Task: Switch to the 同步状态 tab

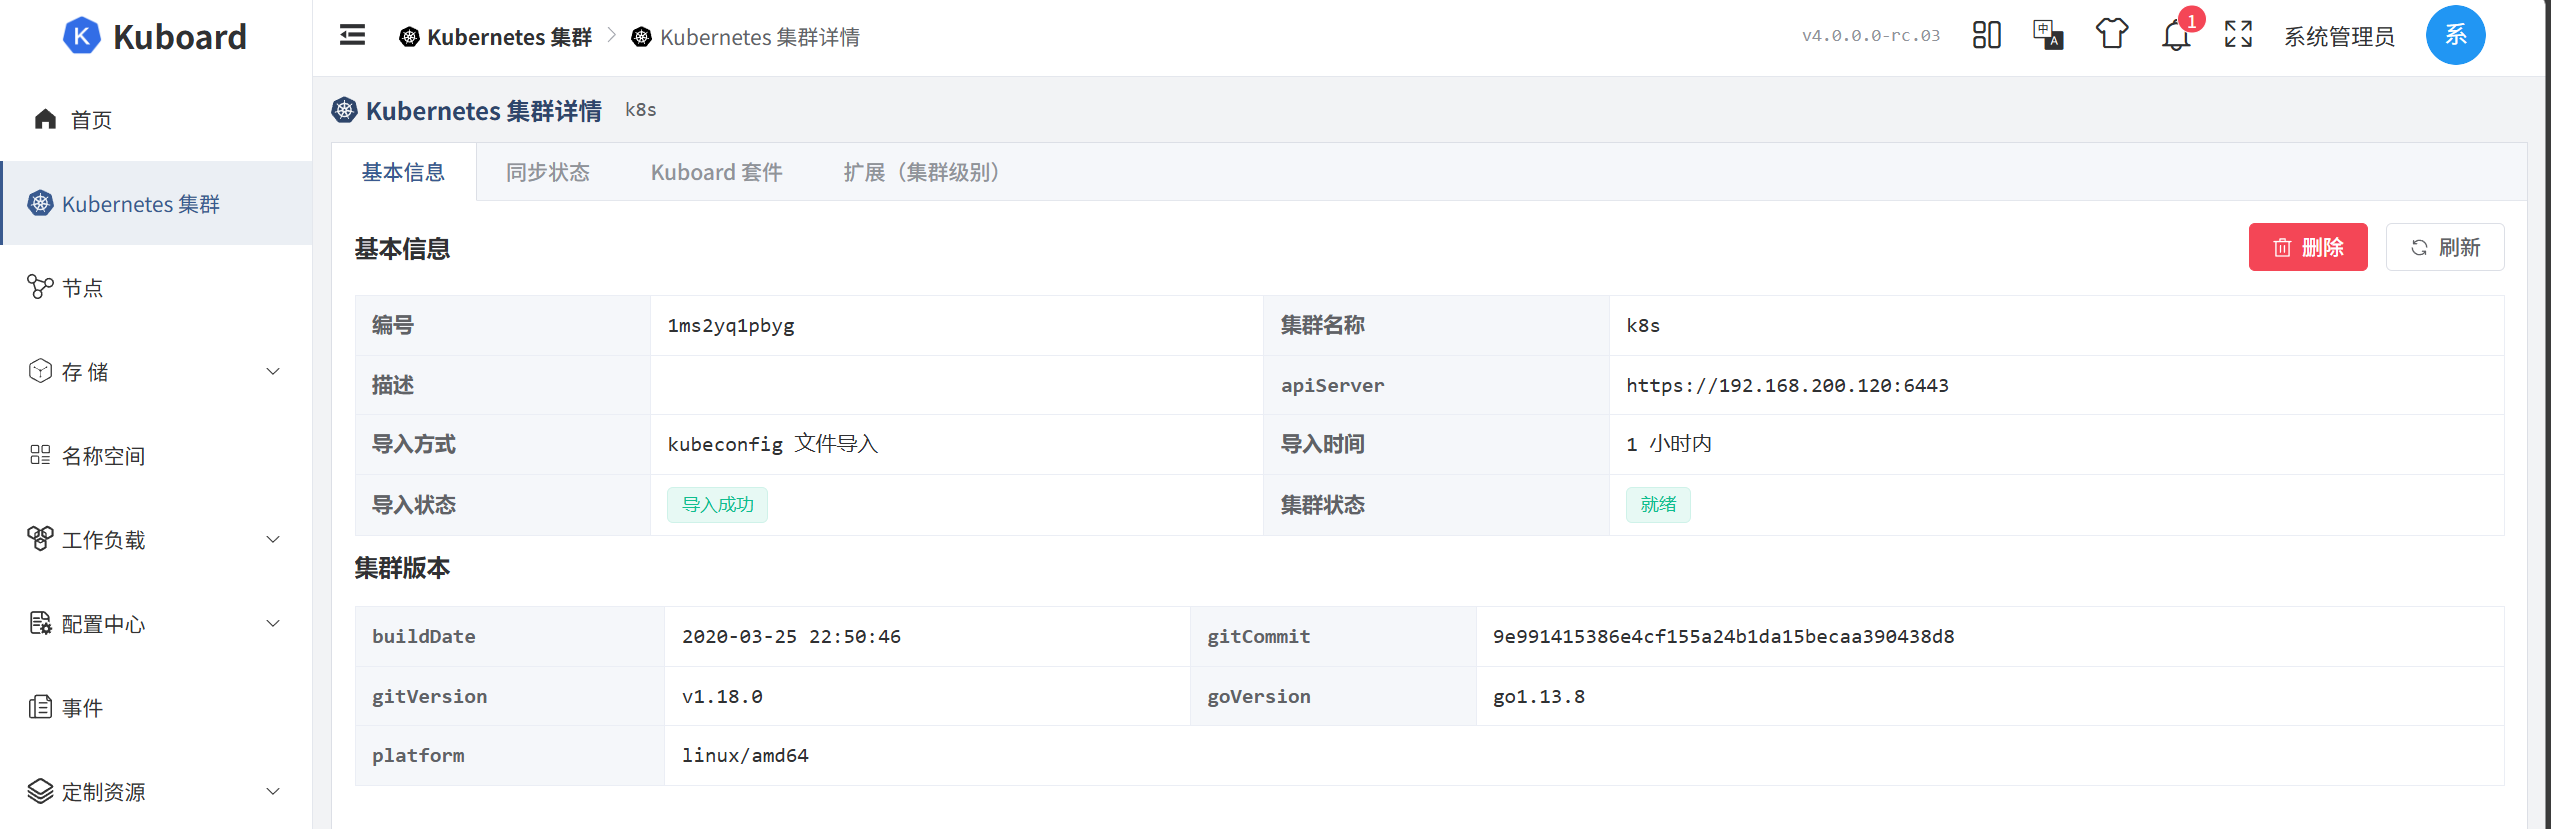Action: tap(548, 172)
